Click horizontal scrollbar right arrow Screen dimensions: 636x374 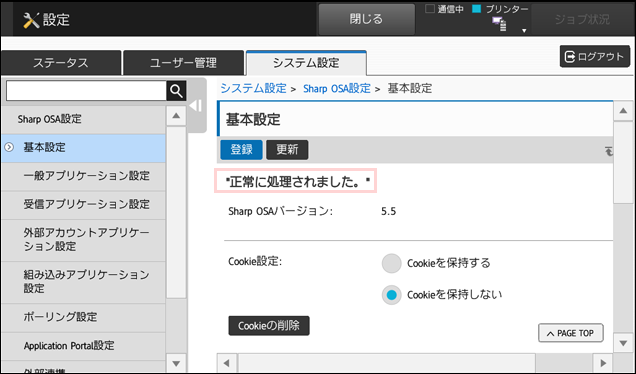coord(603,363)
